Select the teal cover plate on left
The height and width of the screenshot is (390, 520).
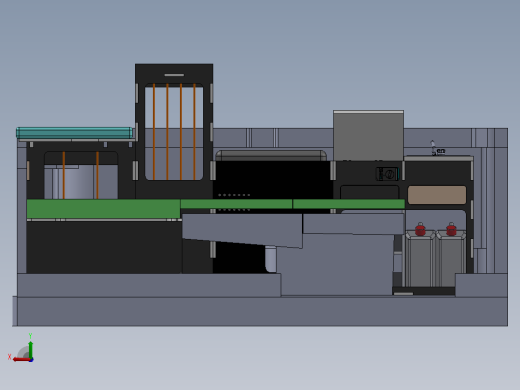(x=74, y=133)
